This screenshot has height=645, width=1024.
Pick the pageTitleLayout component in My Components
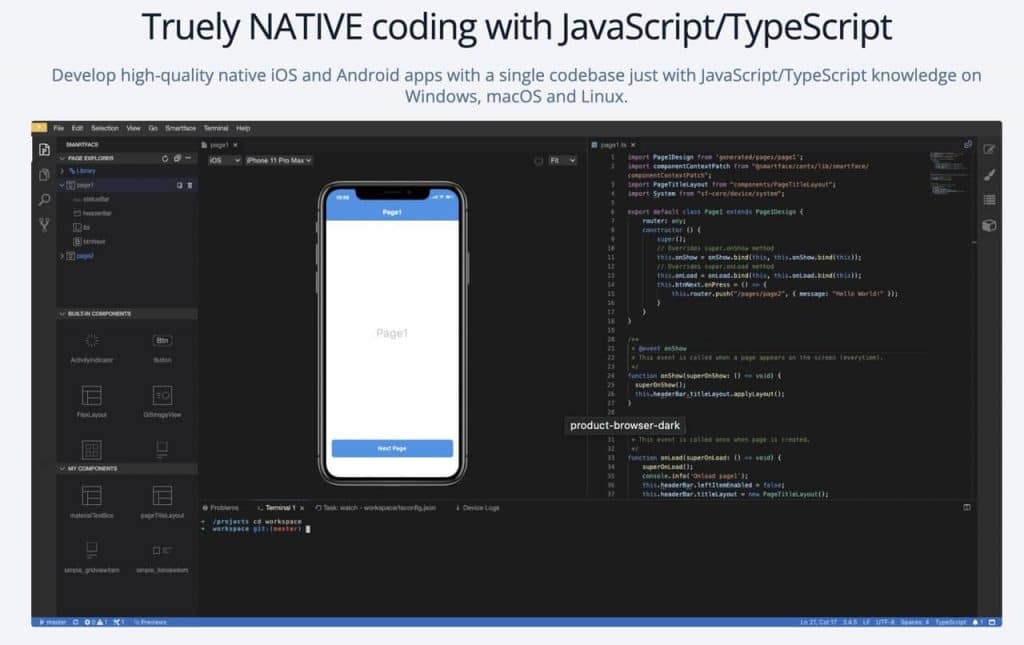tap(162, 496)
